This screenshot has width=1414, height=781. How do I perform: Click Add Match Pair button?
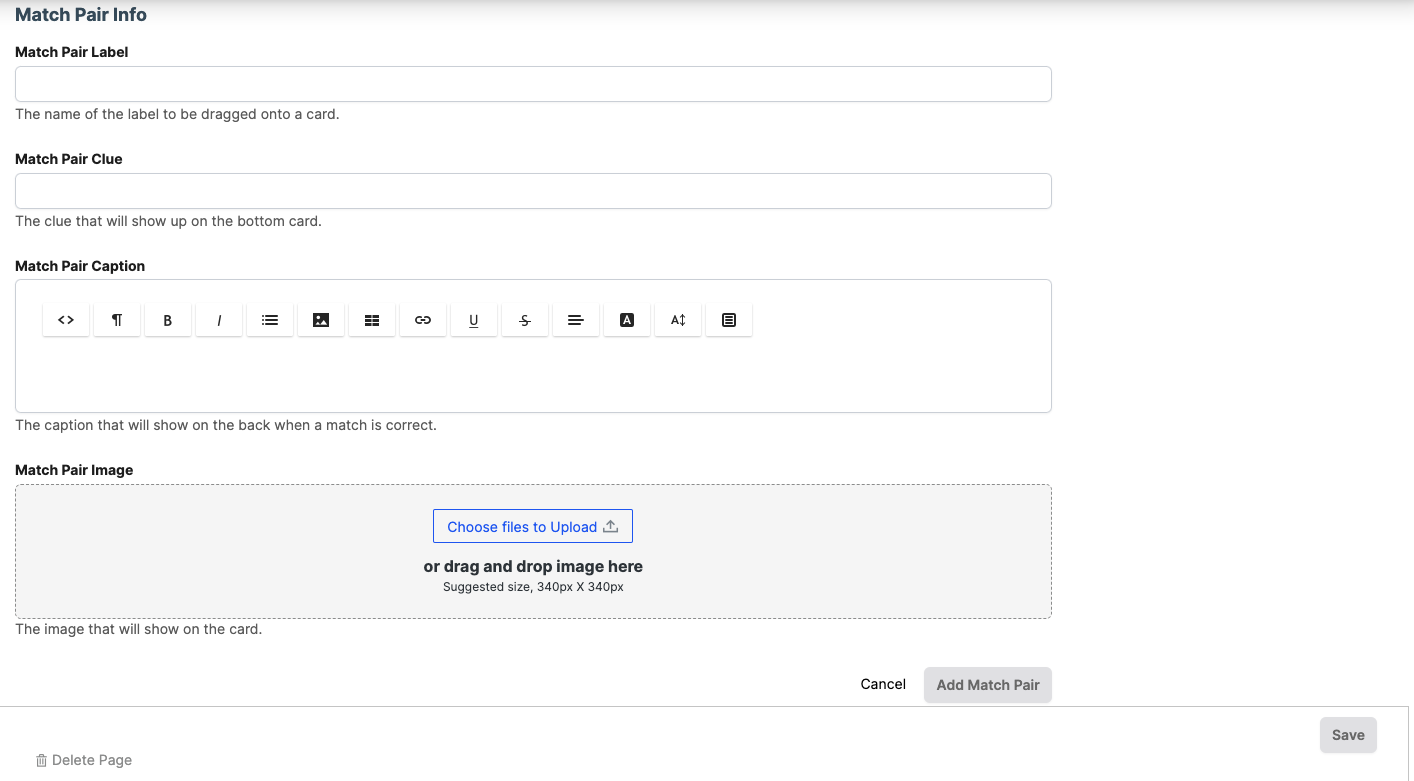(988, 685)
